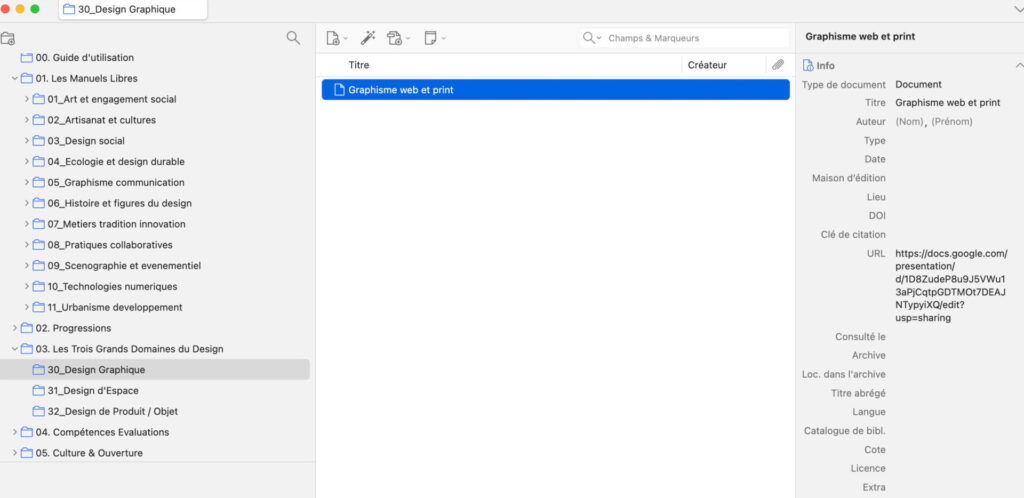Image resolution: width=1024 pixels, height=498 pixels.
Task: Click the macOS yellow minimize button
Action: (x=20, y=9)
